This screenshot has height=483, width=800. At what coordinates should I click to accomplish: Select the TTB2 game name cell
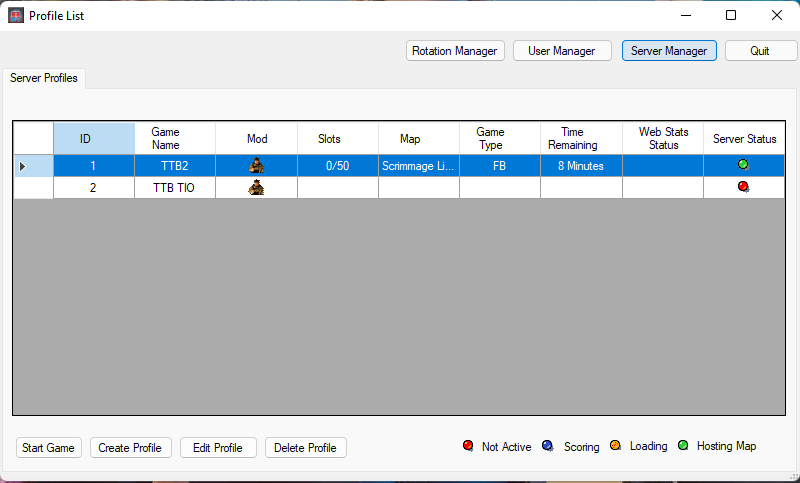tap(175, 166)
